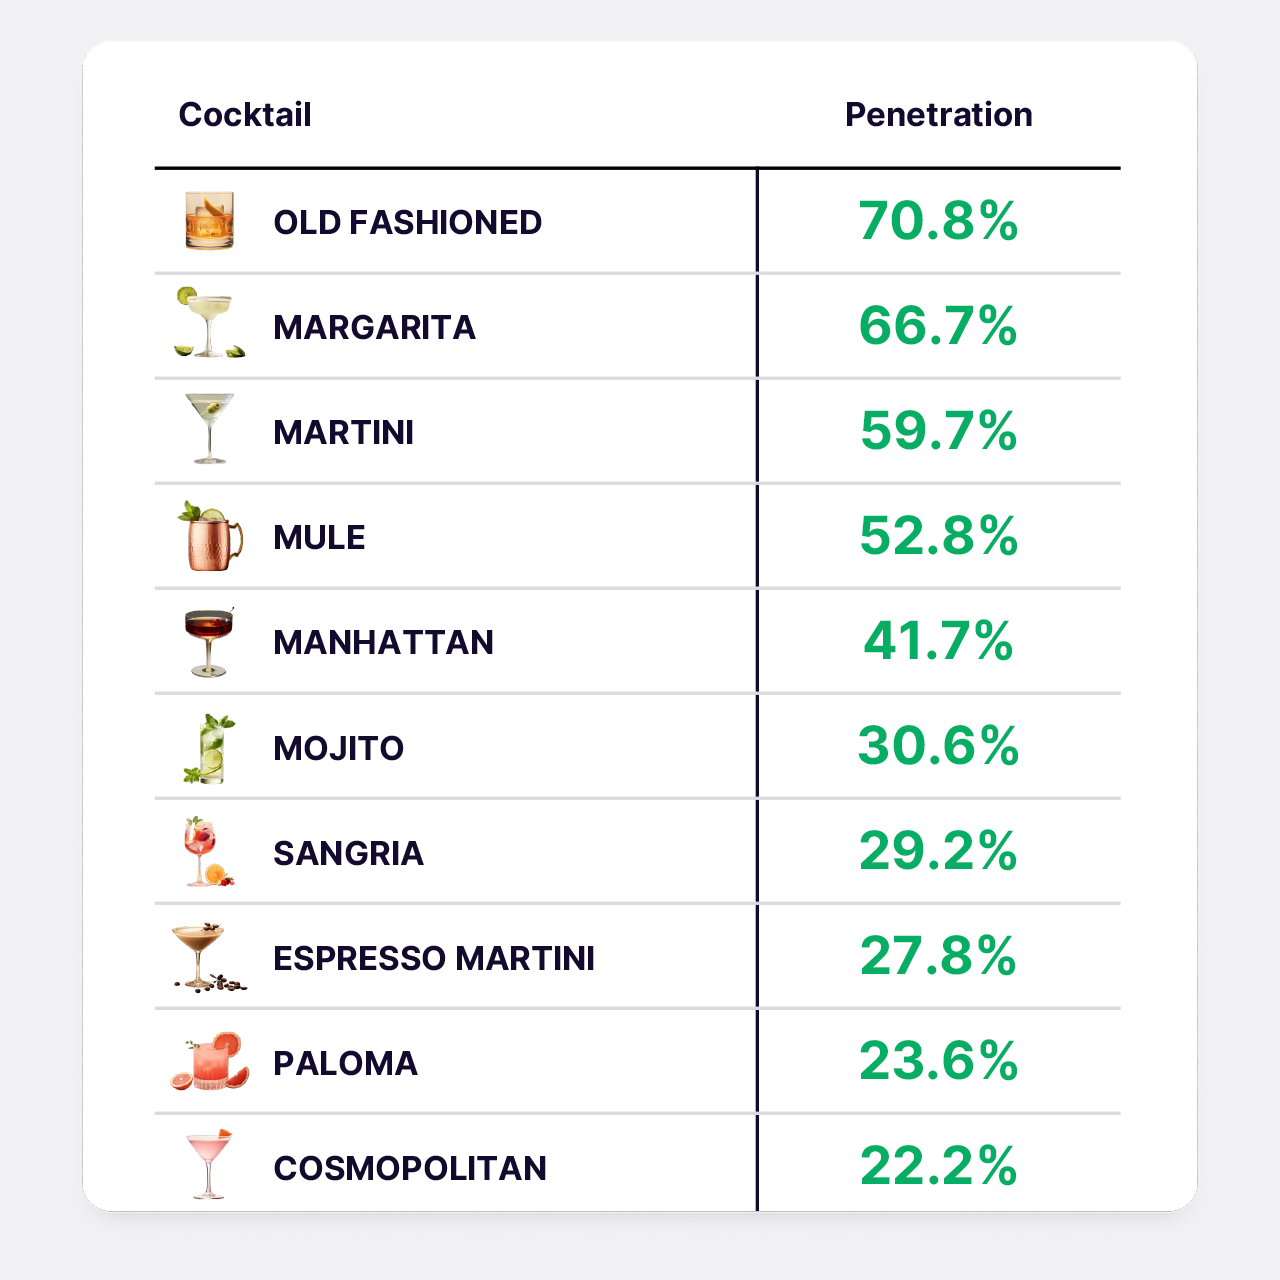The height and width of the screenshot is (1280, 1280).
Task: Click the Margarita cocktail icon
Action: click(209, 323)
